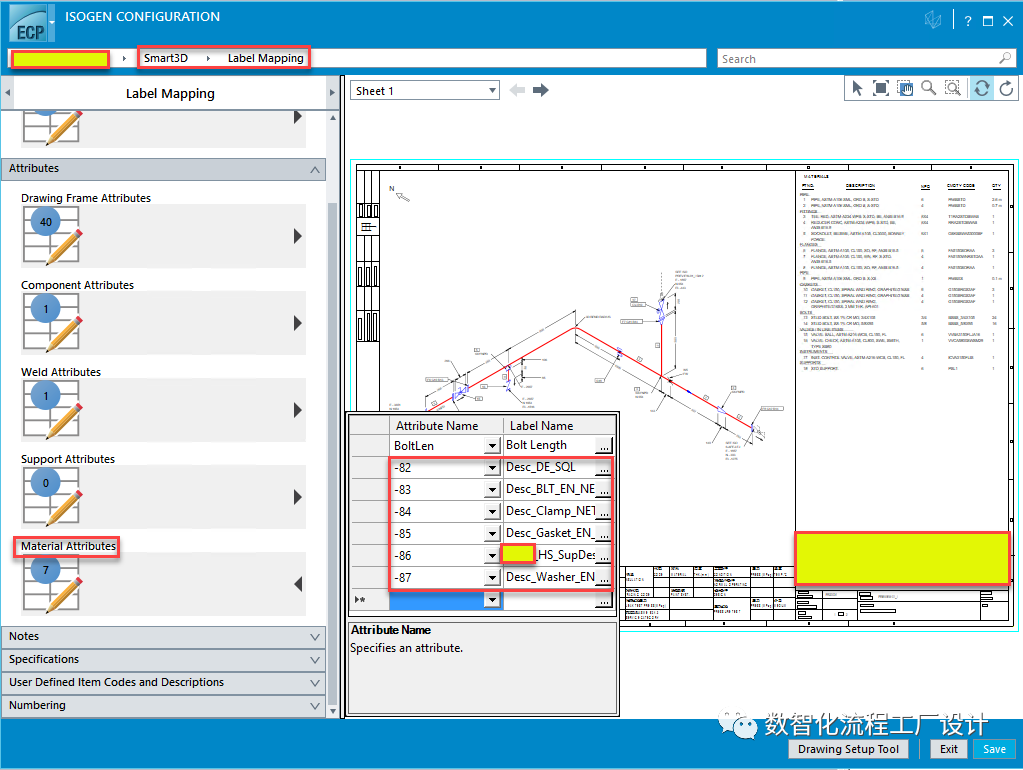Click the Exit button
Image resolution: width=1023 pixels, height=770 pixels.
(x=949, y=749)
